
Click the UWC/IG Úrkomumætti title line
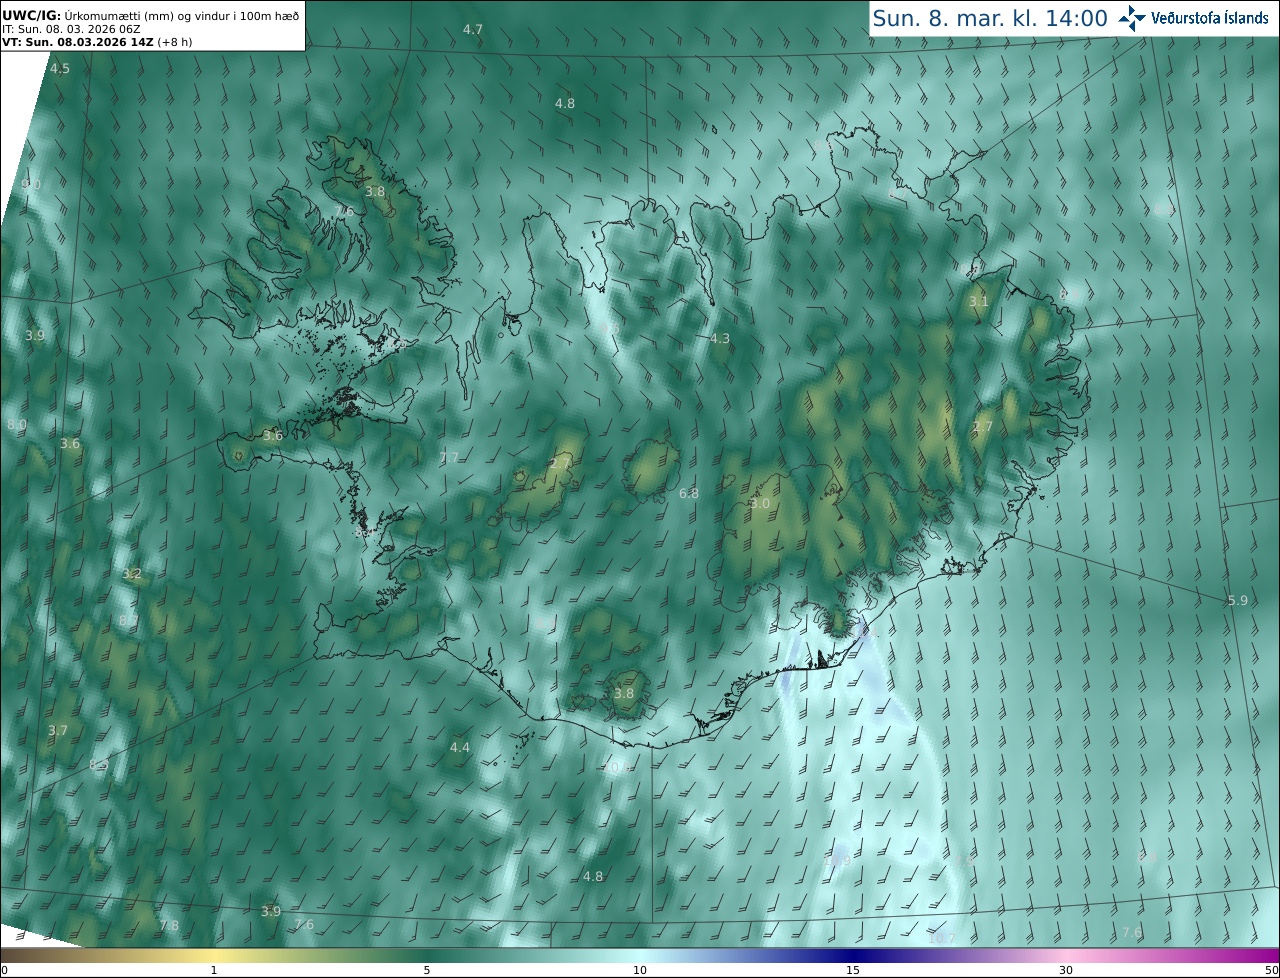pos(151,16)
